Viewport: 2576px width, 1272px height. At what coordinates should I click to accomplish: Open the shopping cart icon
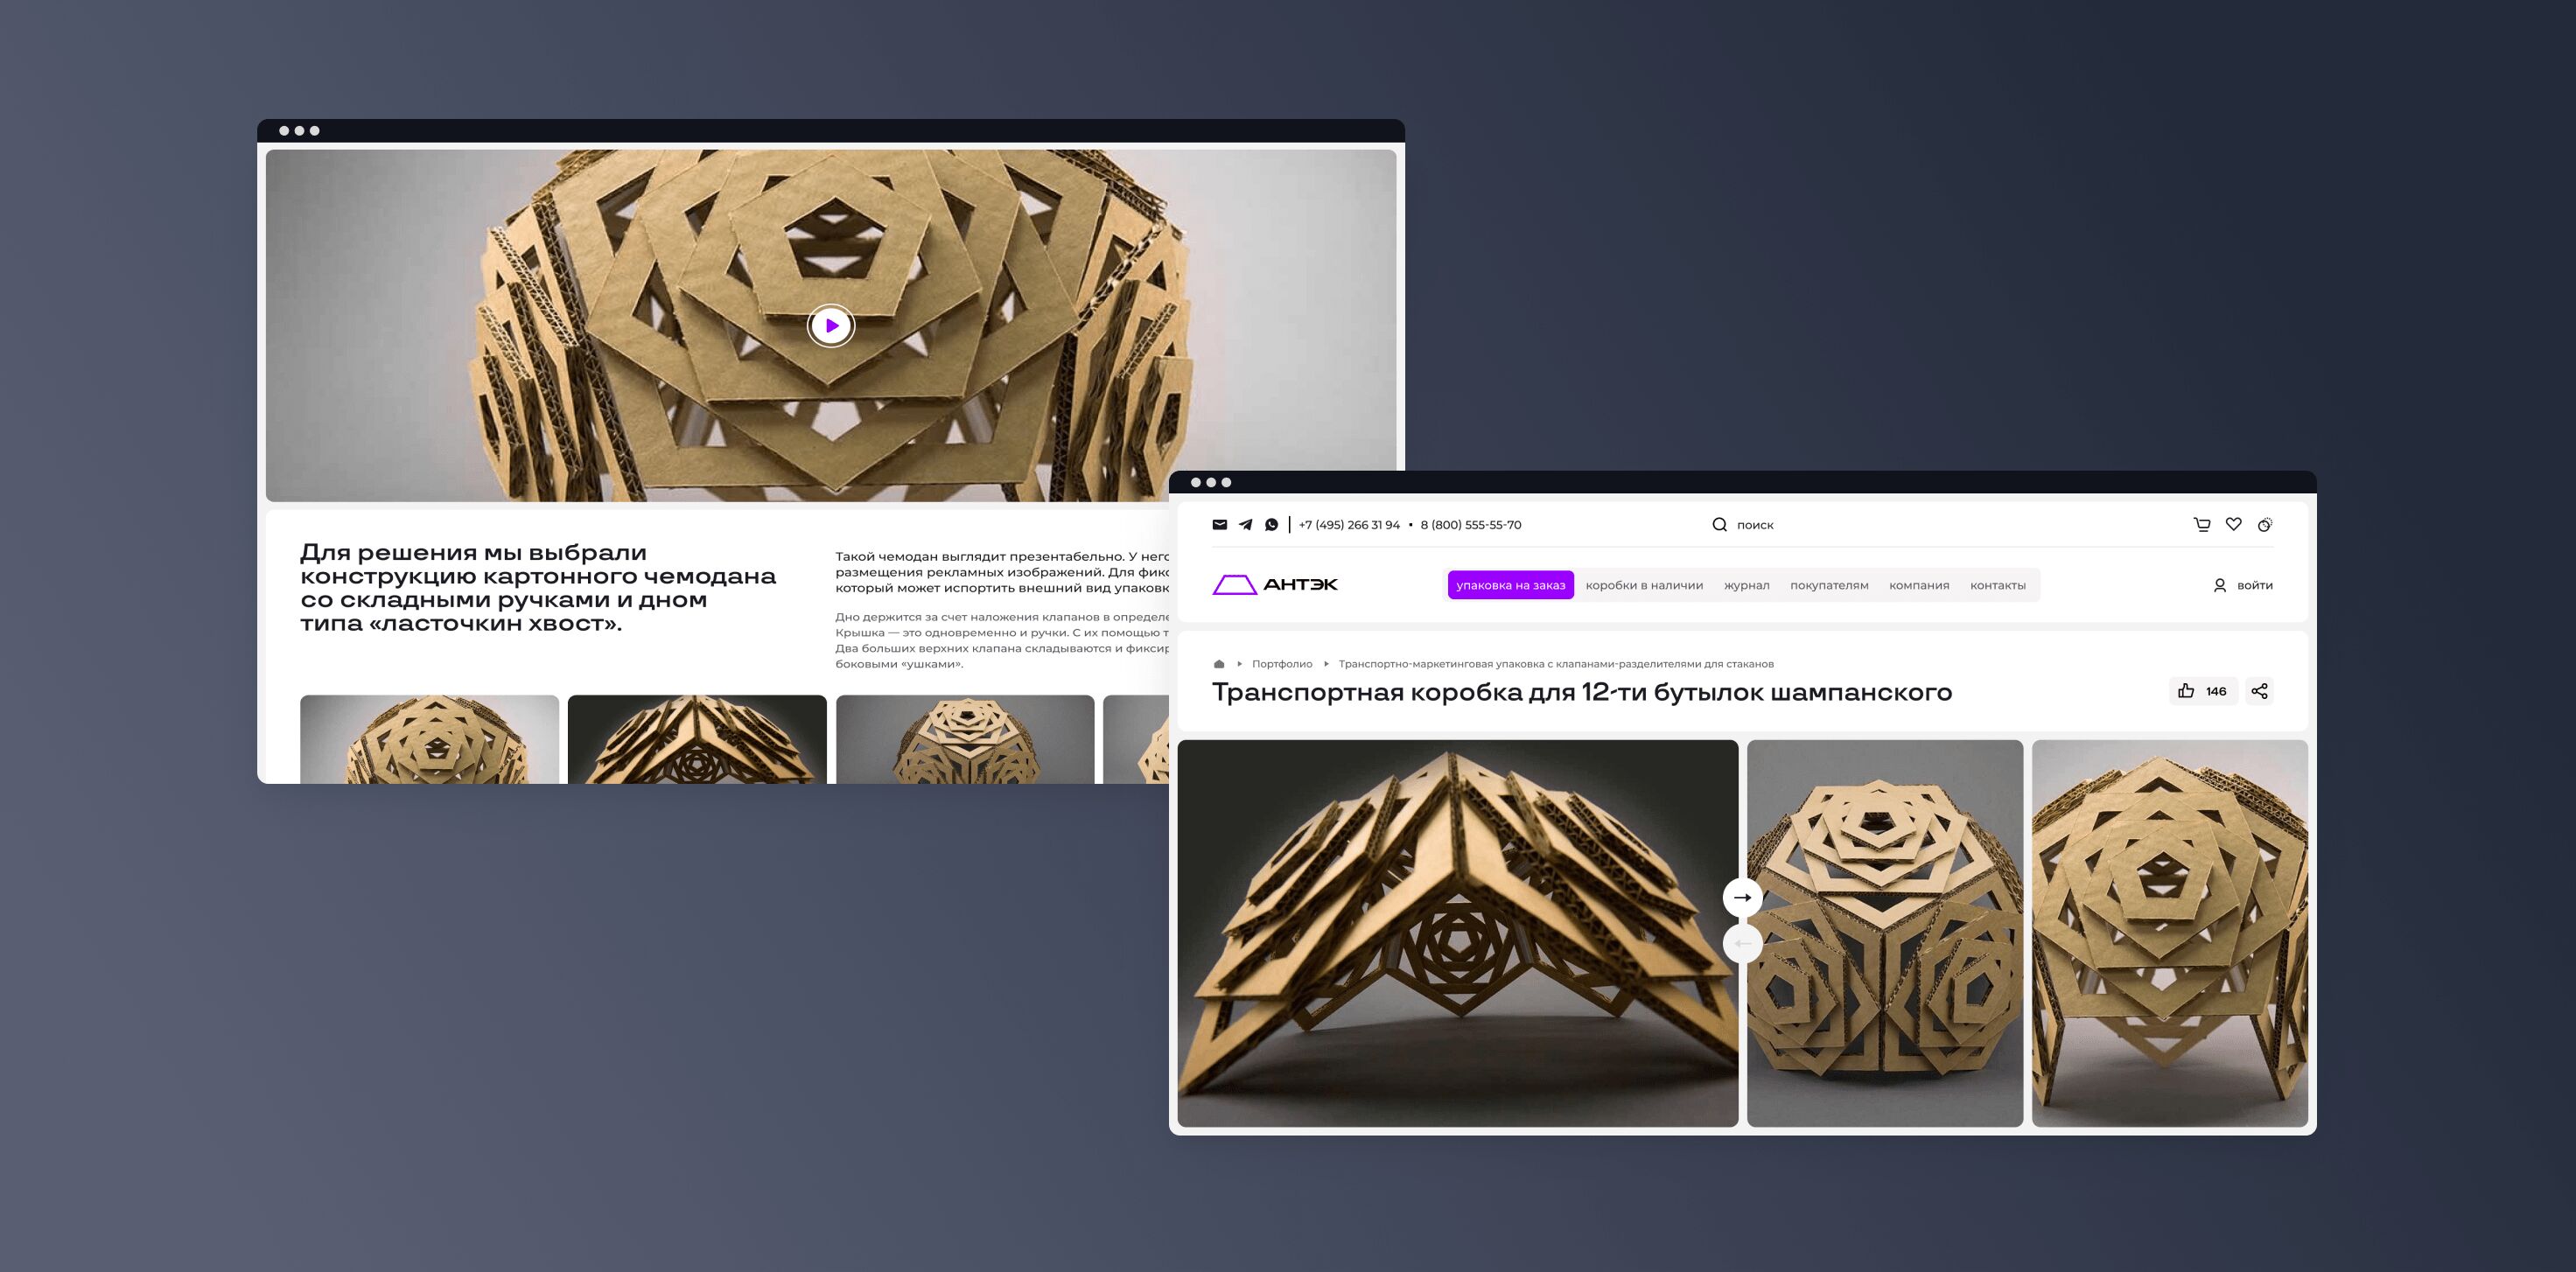coord(2201,524)
